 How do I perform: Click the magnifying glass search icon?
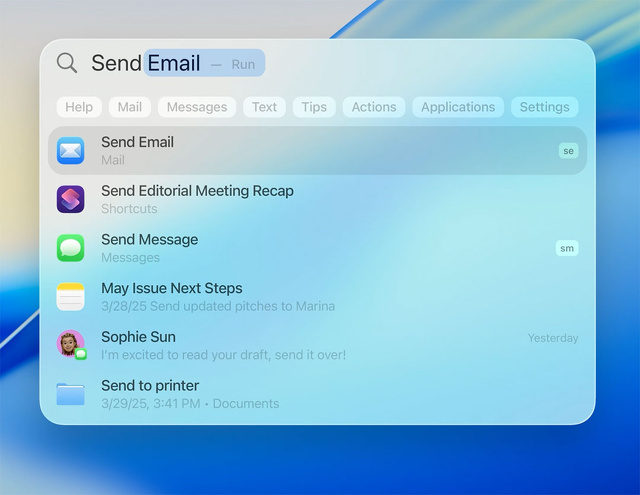67,63
